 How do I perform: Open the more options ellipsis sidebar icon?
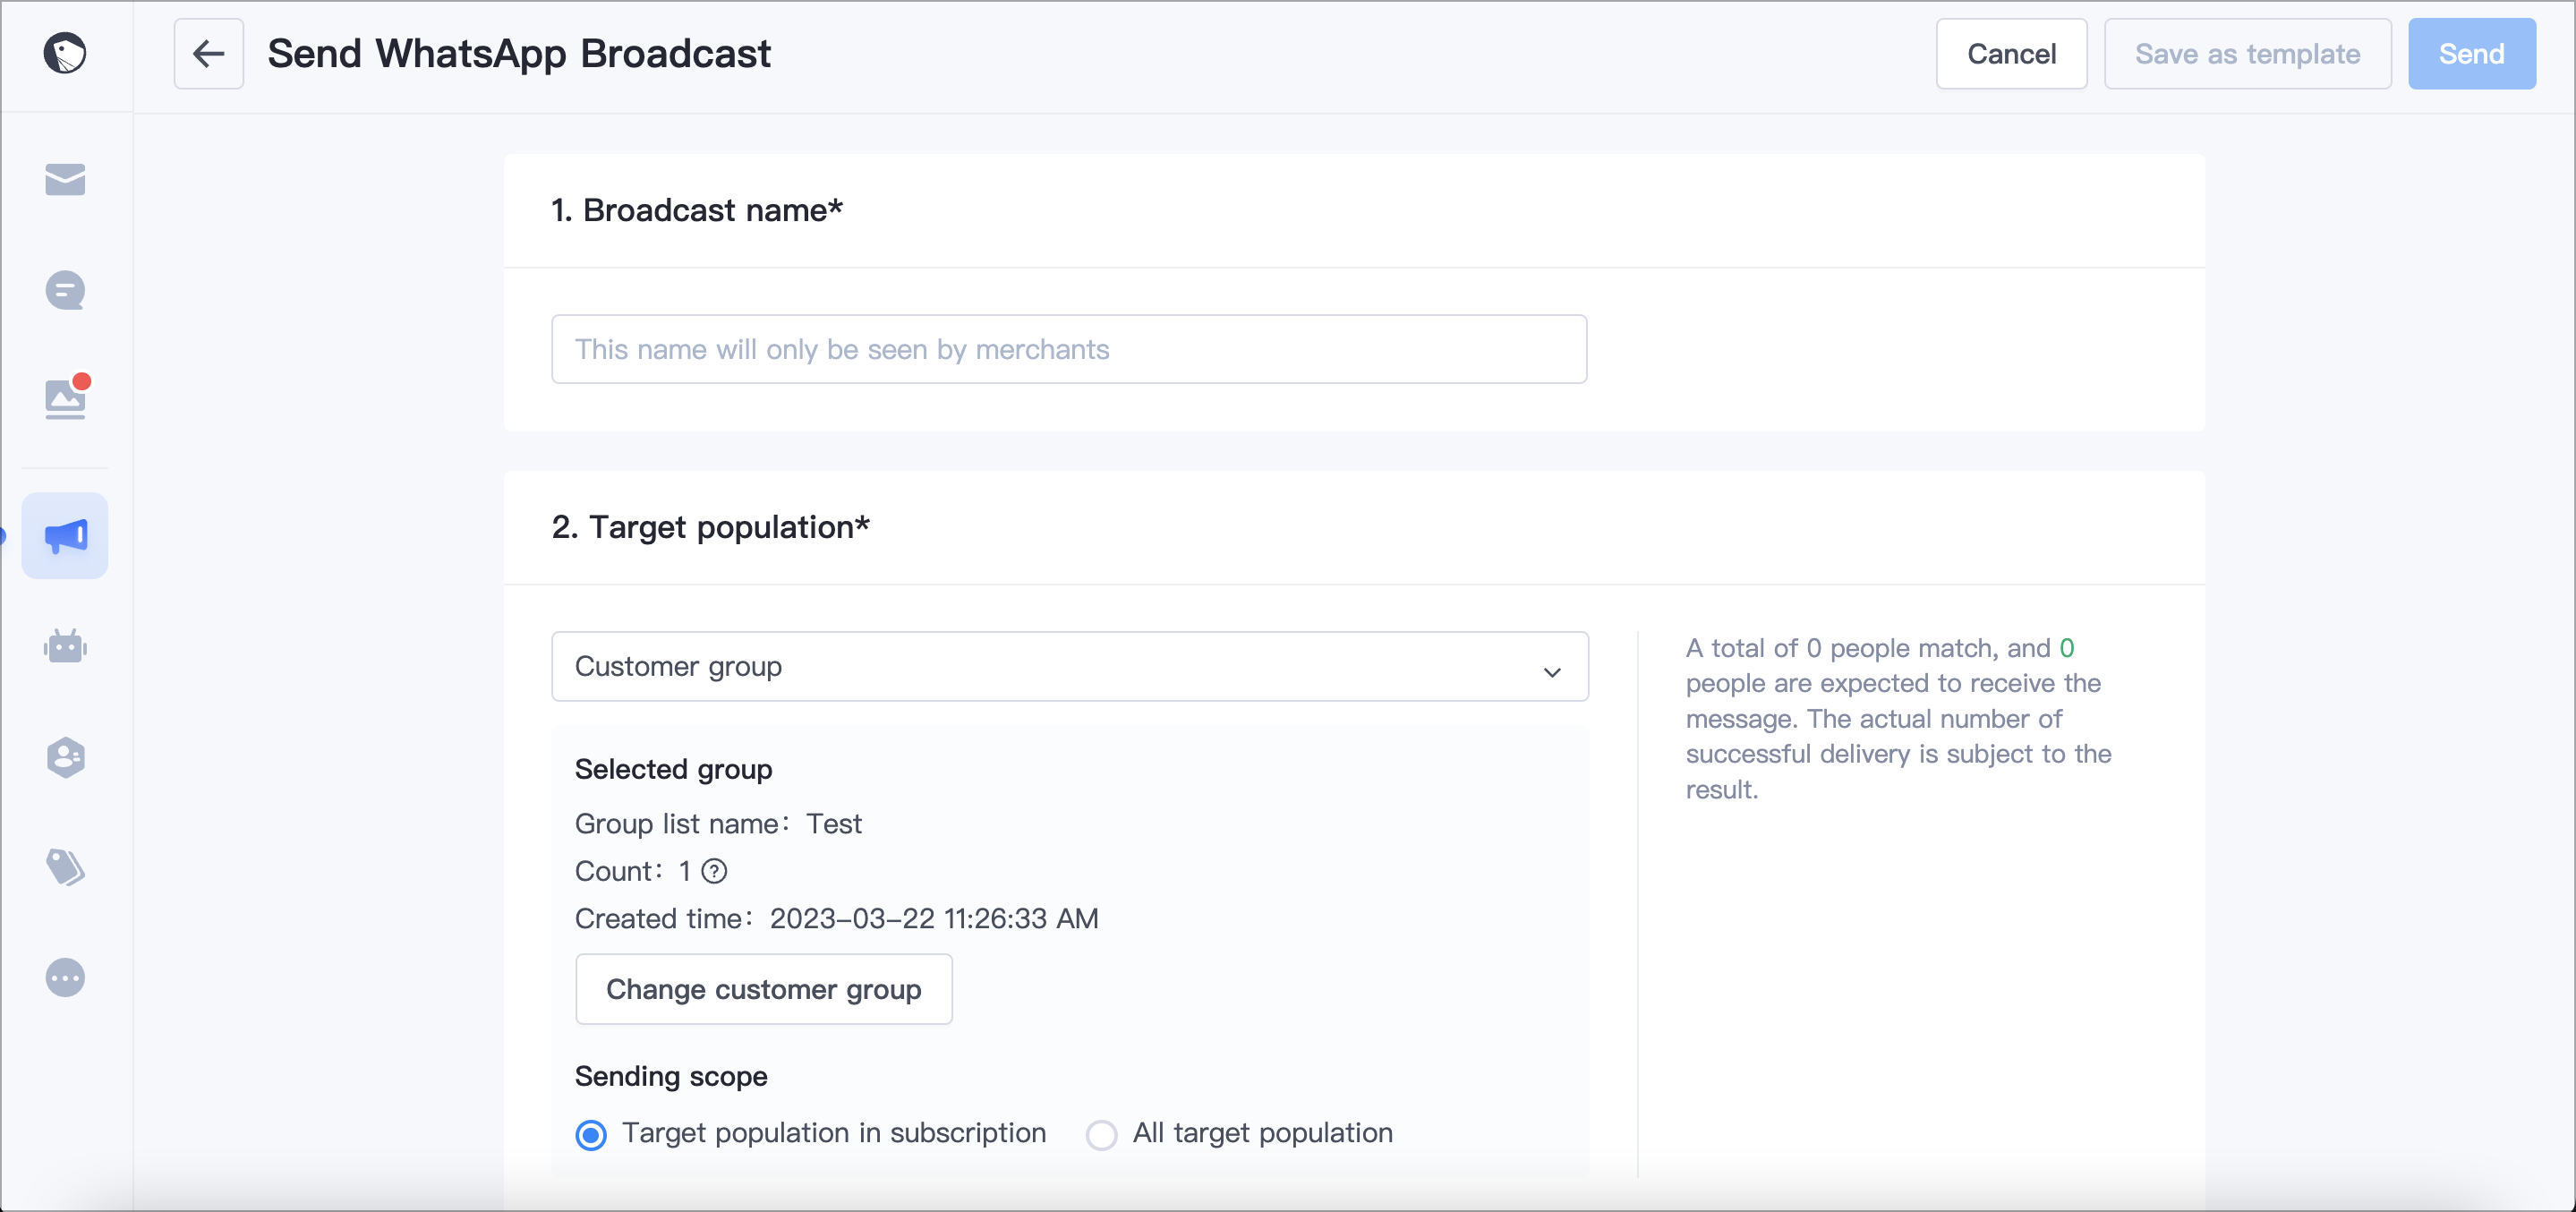point(65,978)
